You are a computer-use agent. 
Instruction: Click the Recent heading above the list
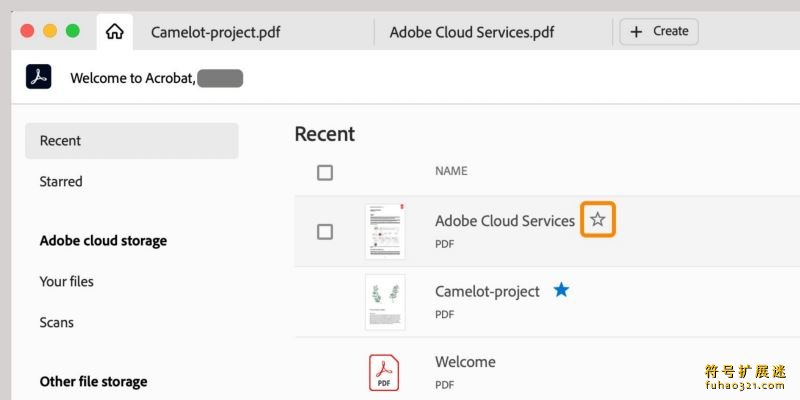pos(324,134)
